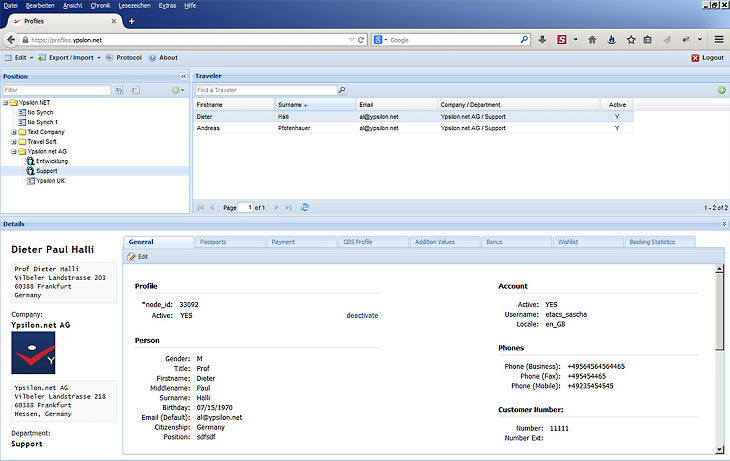The image size is (730, 461).
Task: Click the Logout button
Action: pos(708,58)
